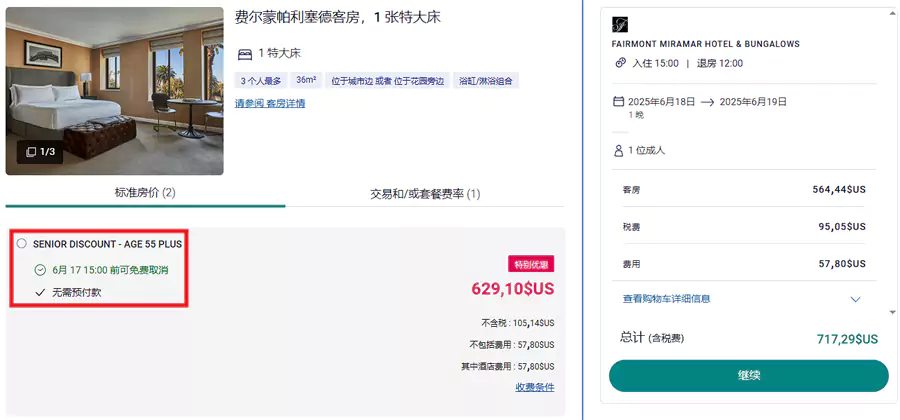The height and width of the screenshot is (420, 900).
Task: Click the 特别优惠 badge
Action: pyautogui.click(x=531, y=264)
